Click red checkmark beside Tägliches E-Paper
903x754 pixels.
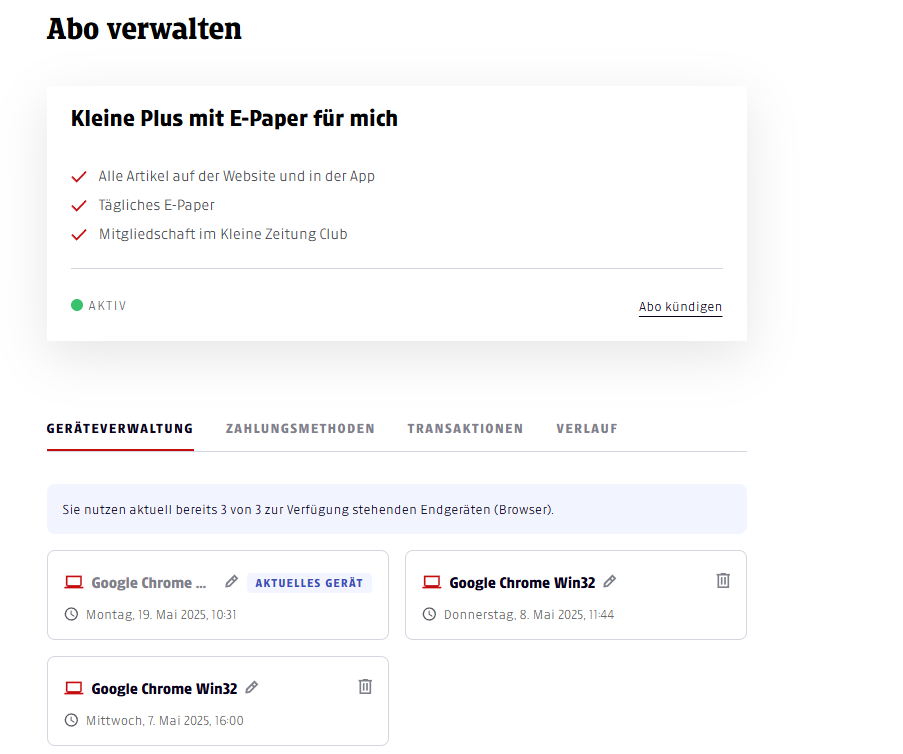79,206
